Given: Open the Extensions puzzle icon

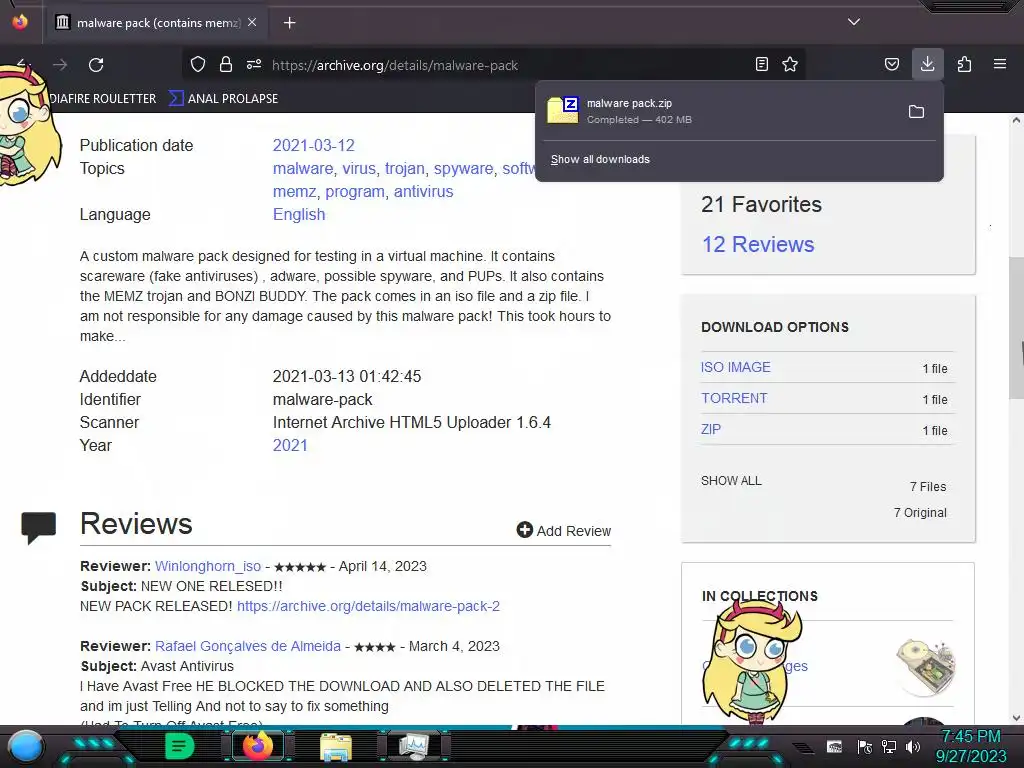Looking at the screenshot, I should [x=964, y=64].
